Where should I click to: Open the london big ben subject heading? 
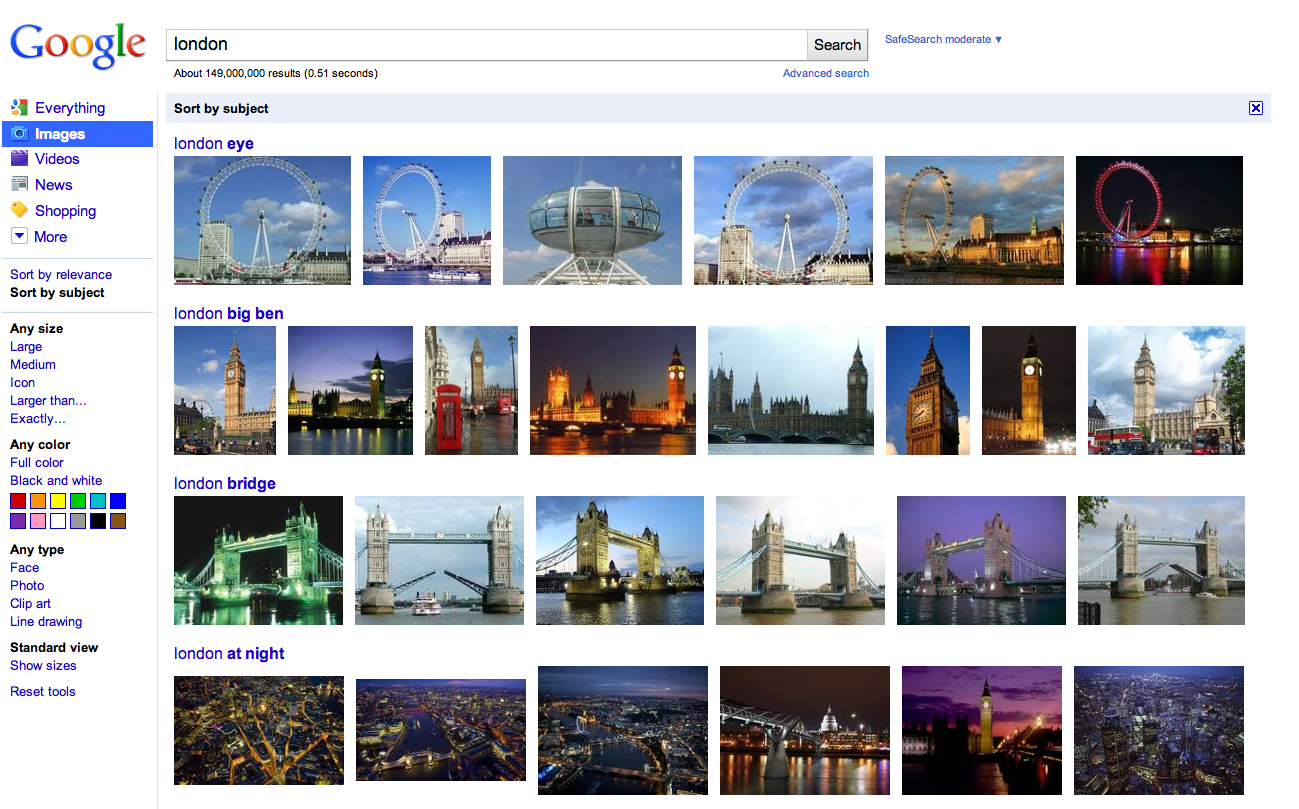point(229,314)
